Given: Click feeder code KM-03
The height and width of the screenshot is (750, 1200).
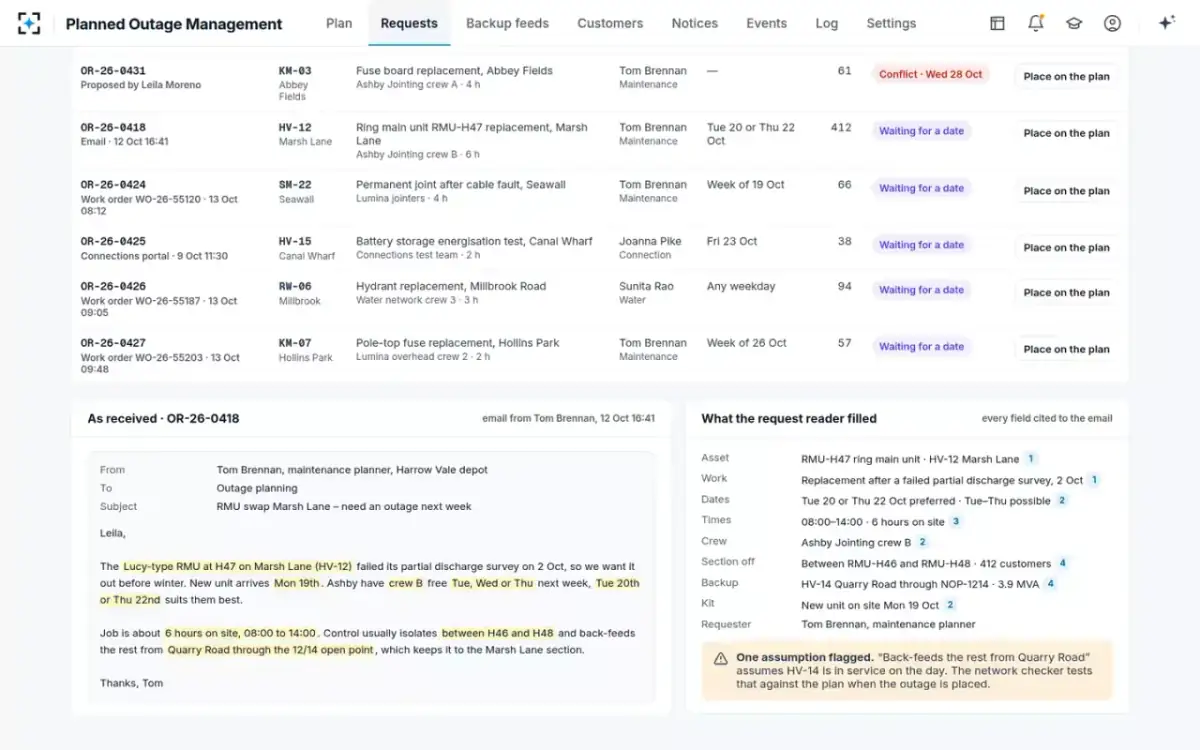Looking at the screenshot, I should click(x=295, y=71).
